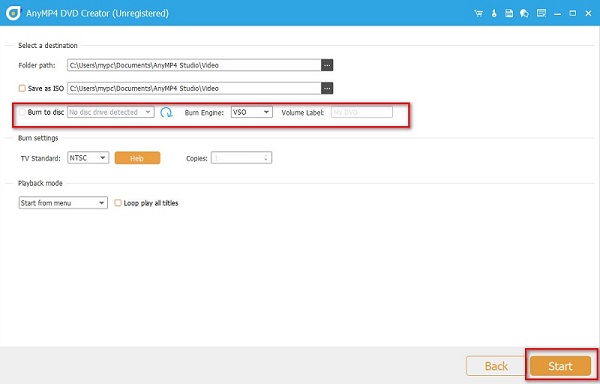Click the 'Select a destination' heading
Screen dimensions: 600x384
pos(48,46)
